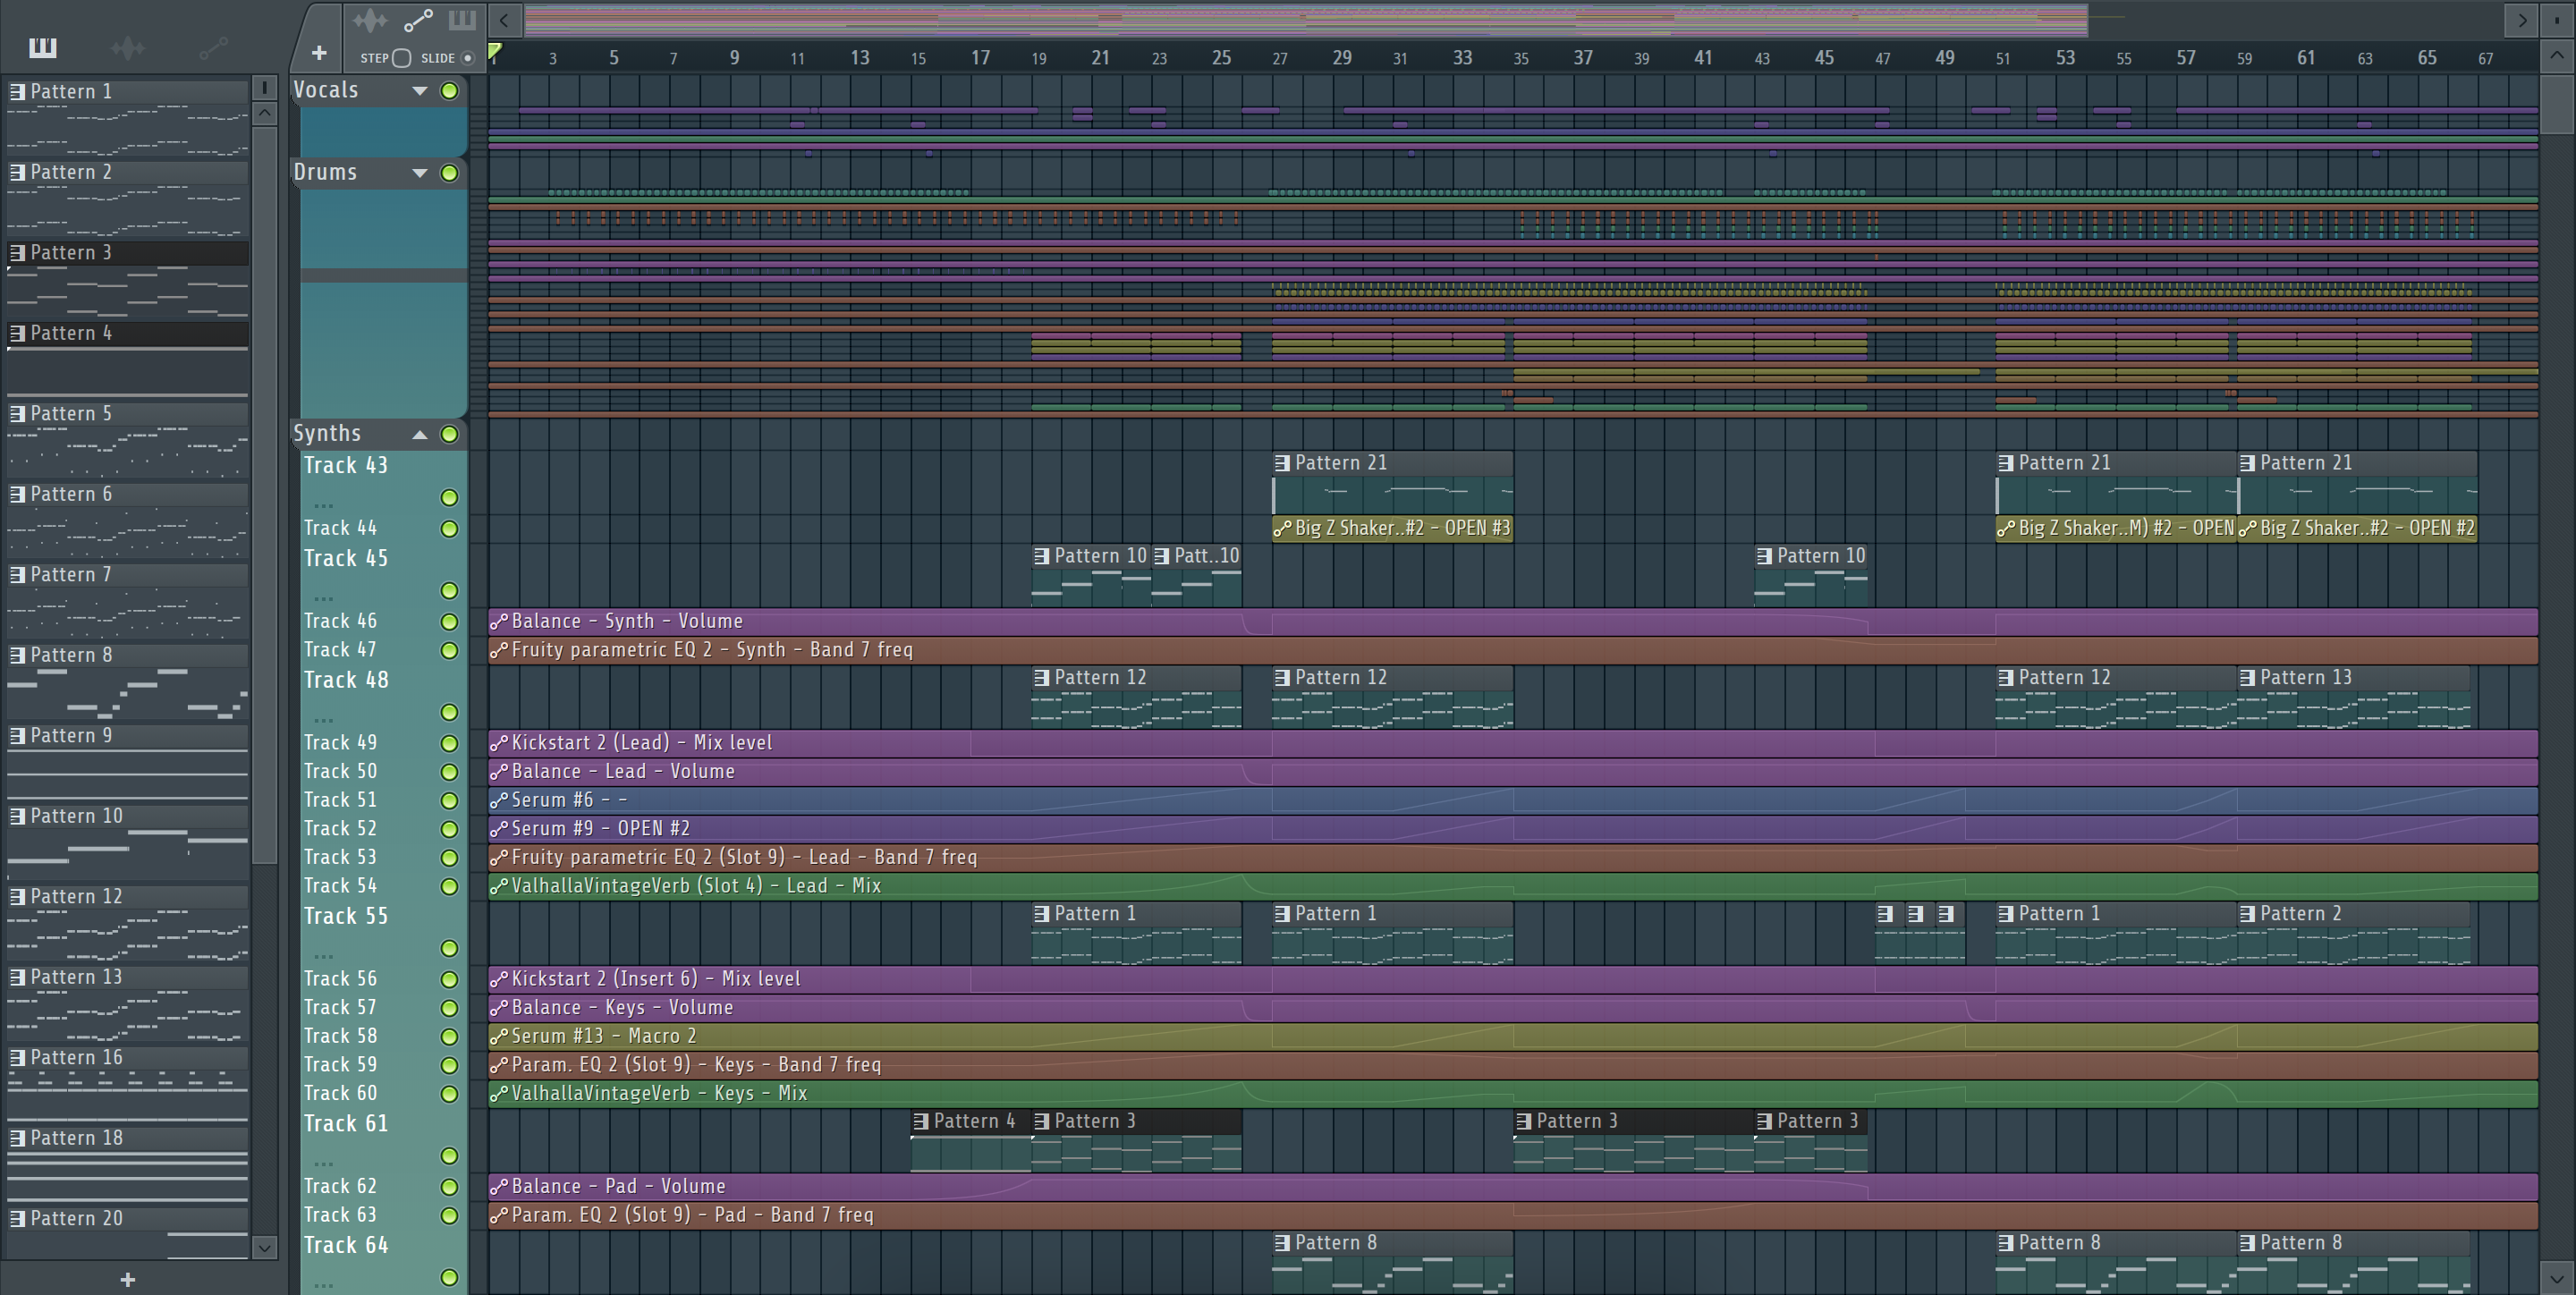Add new pattern with plus below picker
This screenshot has width=2576, height=1295.
[127, 1279]
